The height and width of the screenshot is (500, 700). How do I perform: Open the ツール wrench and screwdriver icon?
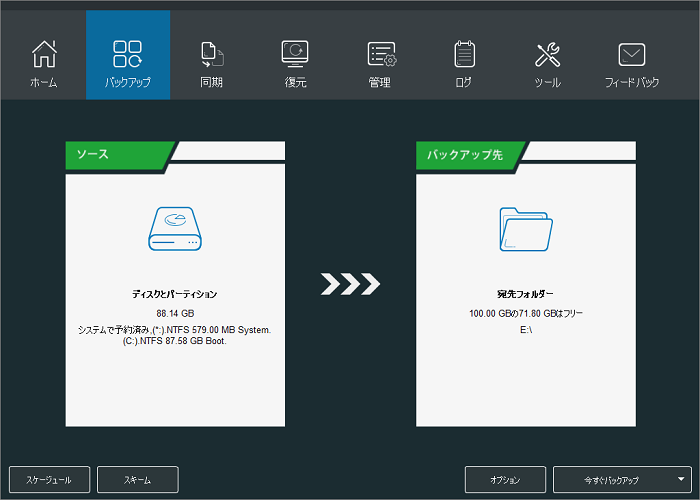[x=548, y=54]
